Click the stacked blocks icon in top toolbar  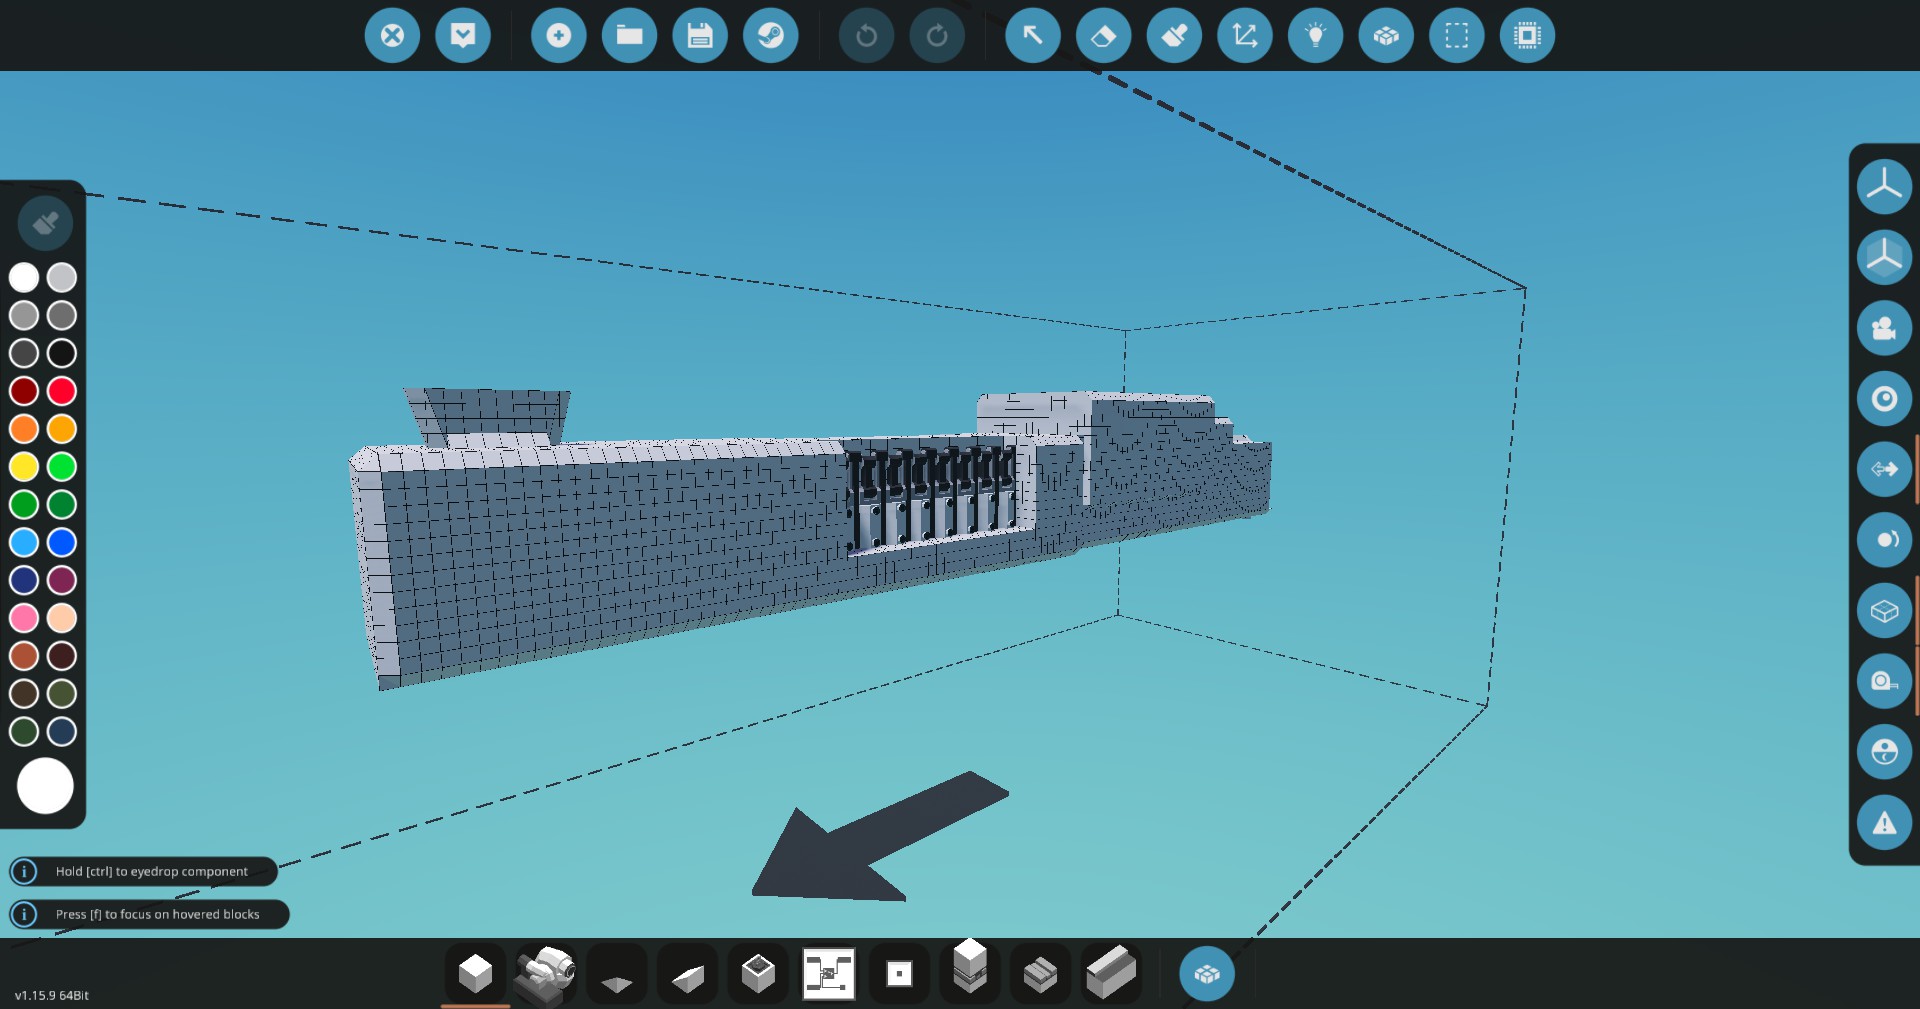pos(1386,36)
